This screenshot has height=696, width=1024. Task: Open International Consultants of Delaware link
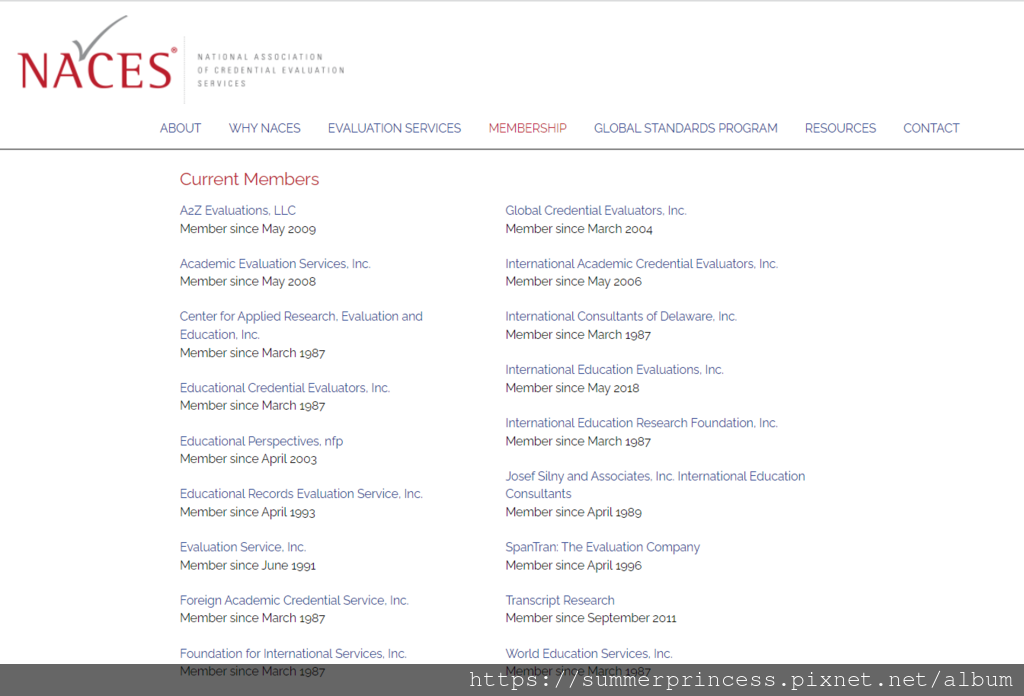click(621, 317)
